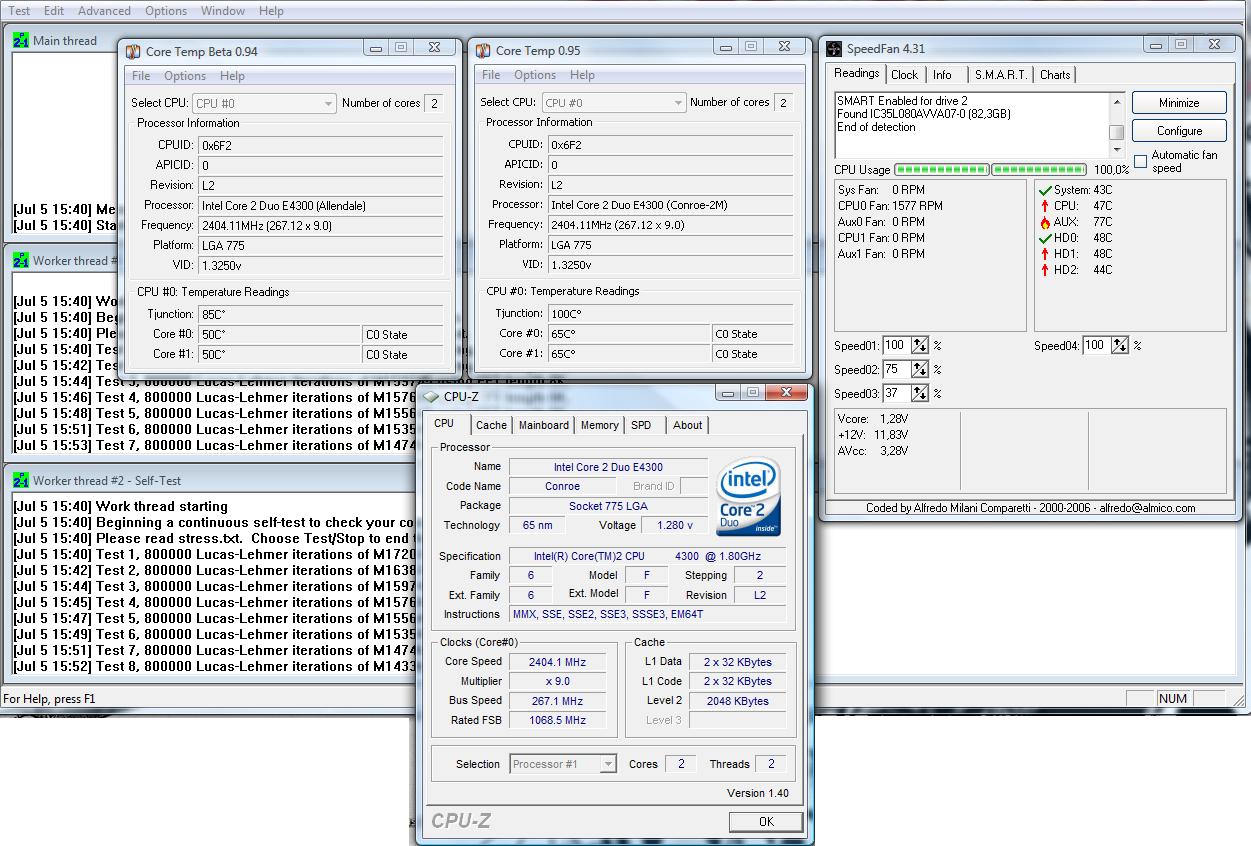The image size is (1251, 846).
Task: Click the SpeedFan 4.31 title bar icon
Action: pyautogui.click(x=834, y=48)
